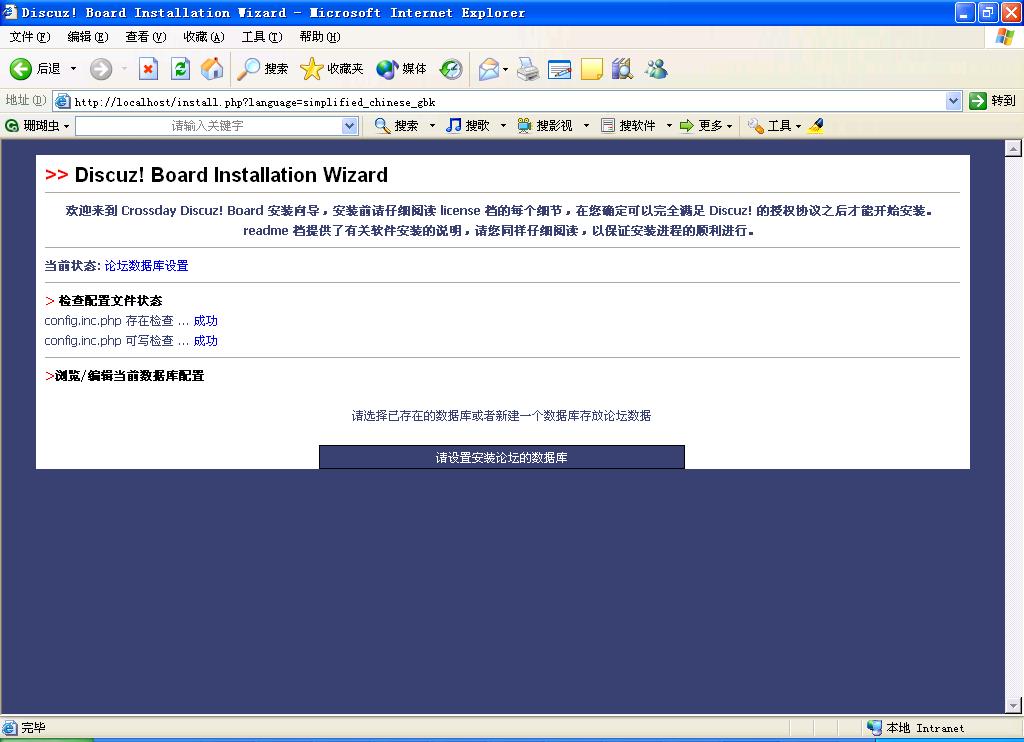Viewport: 1024px width, 742px height.
Task: Open the Research books icon
Action: pyautogui.click(x=622, y=69)
